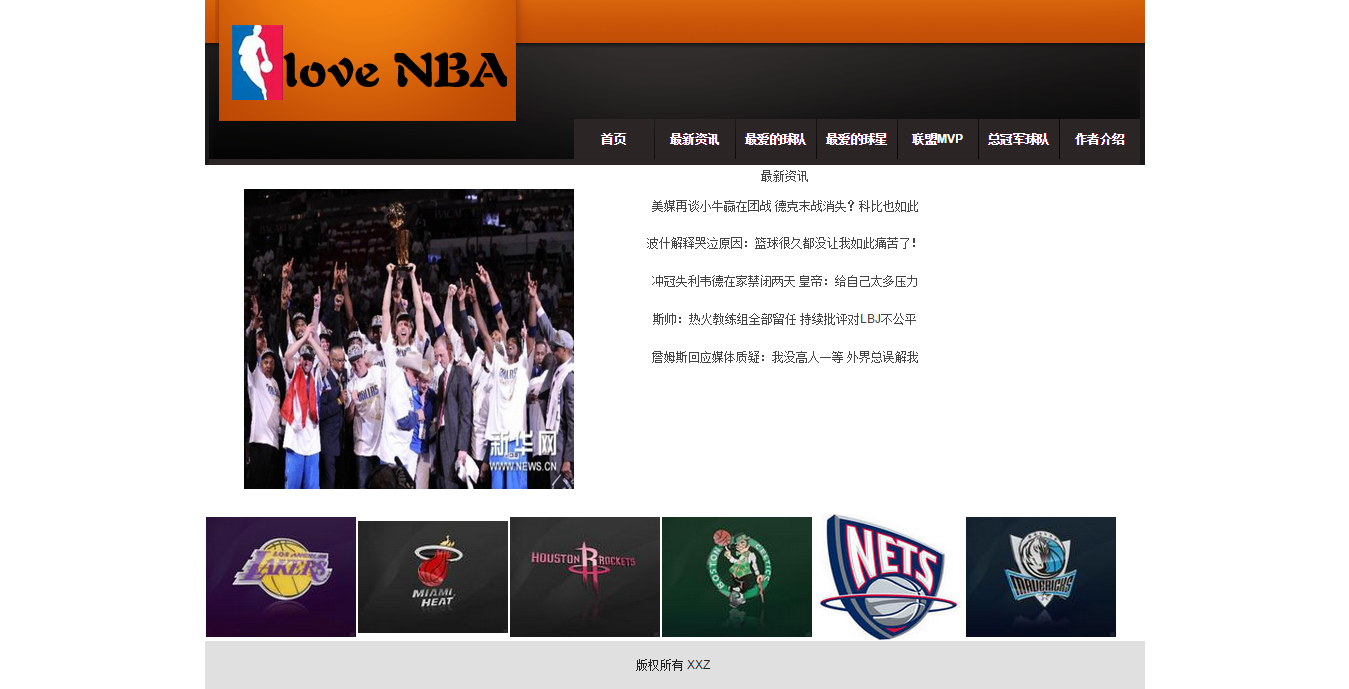Open the 波什解释哭泣原因 news link
1349x689 pixels.
click(782, 244)
